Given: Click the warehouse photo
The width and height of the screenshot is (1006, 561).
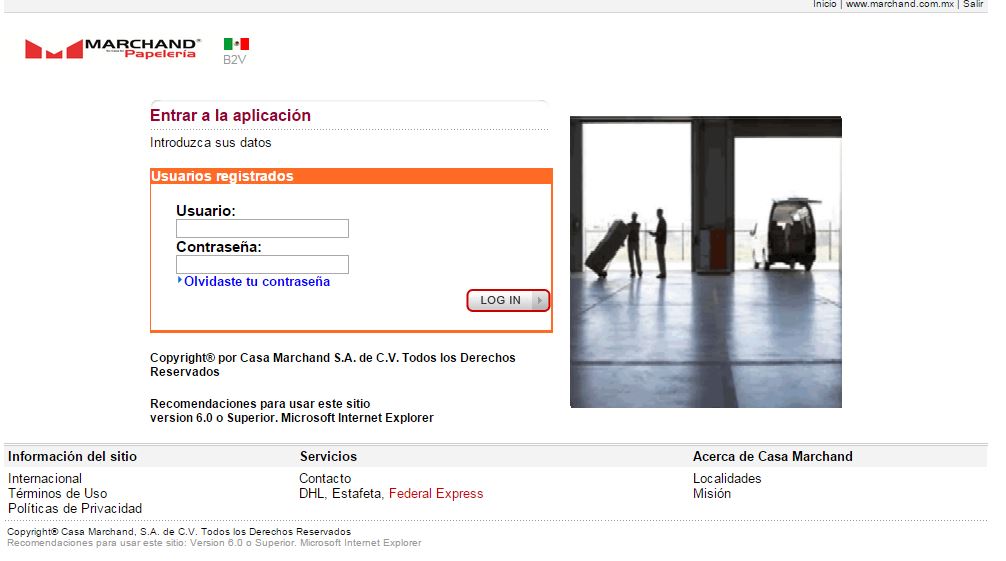Looking at the screenshot, I should coord(706,262).
